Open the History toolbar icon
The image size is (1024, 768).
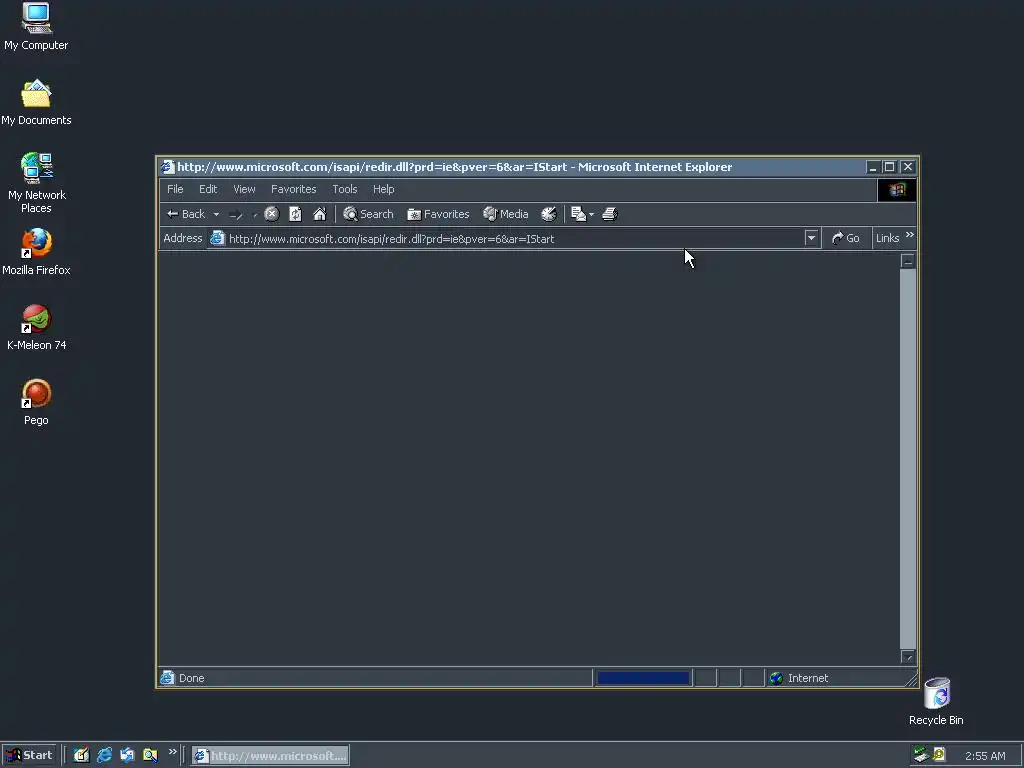[549, 214]
